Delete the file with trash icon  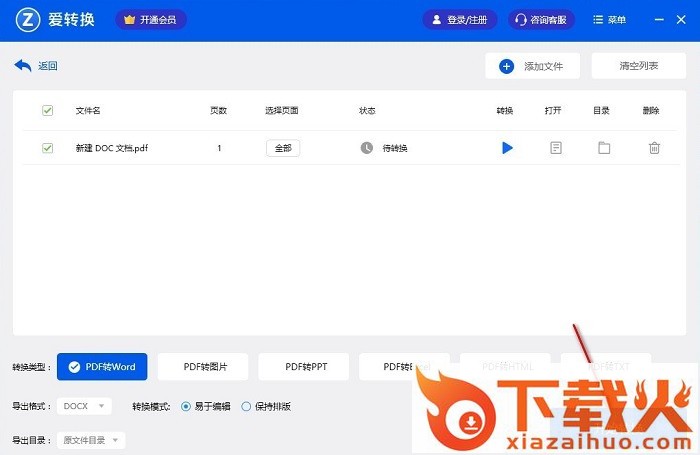[x=654, y=148]
